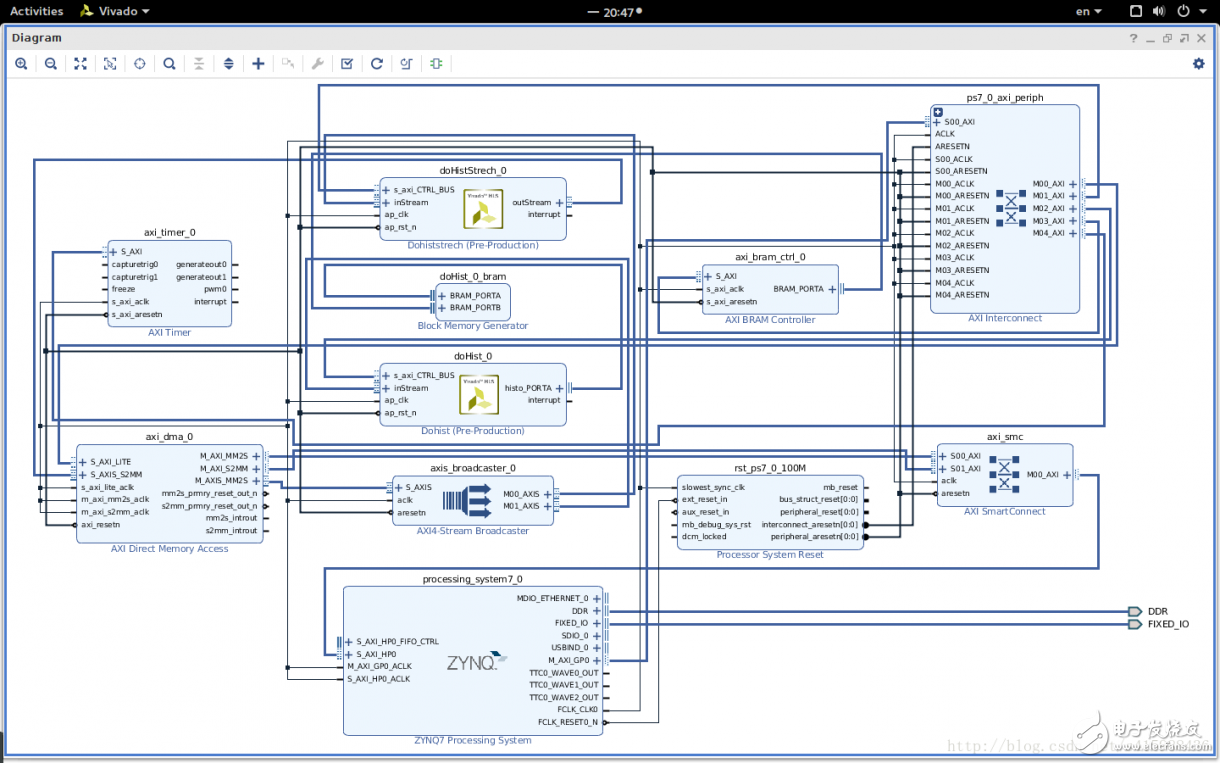This screenshot has height=763, width=1220.
Task: Add IP with the plus toolbar icon
Action: [x=258, y=63]
